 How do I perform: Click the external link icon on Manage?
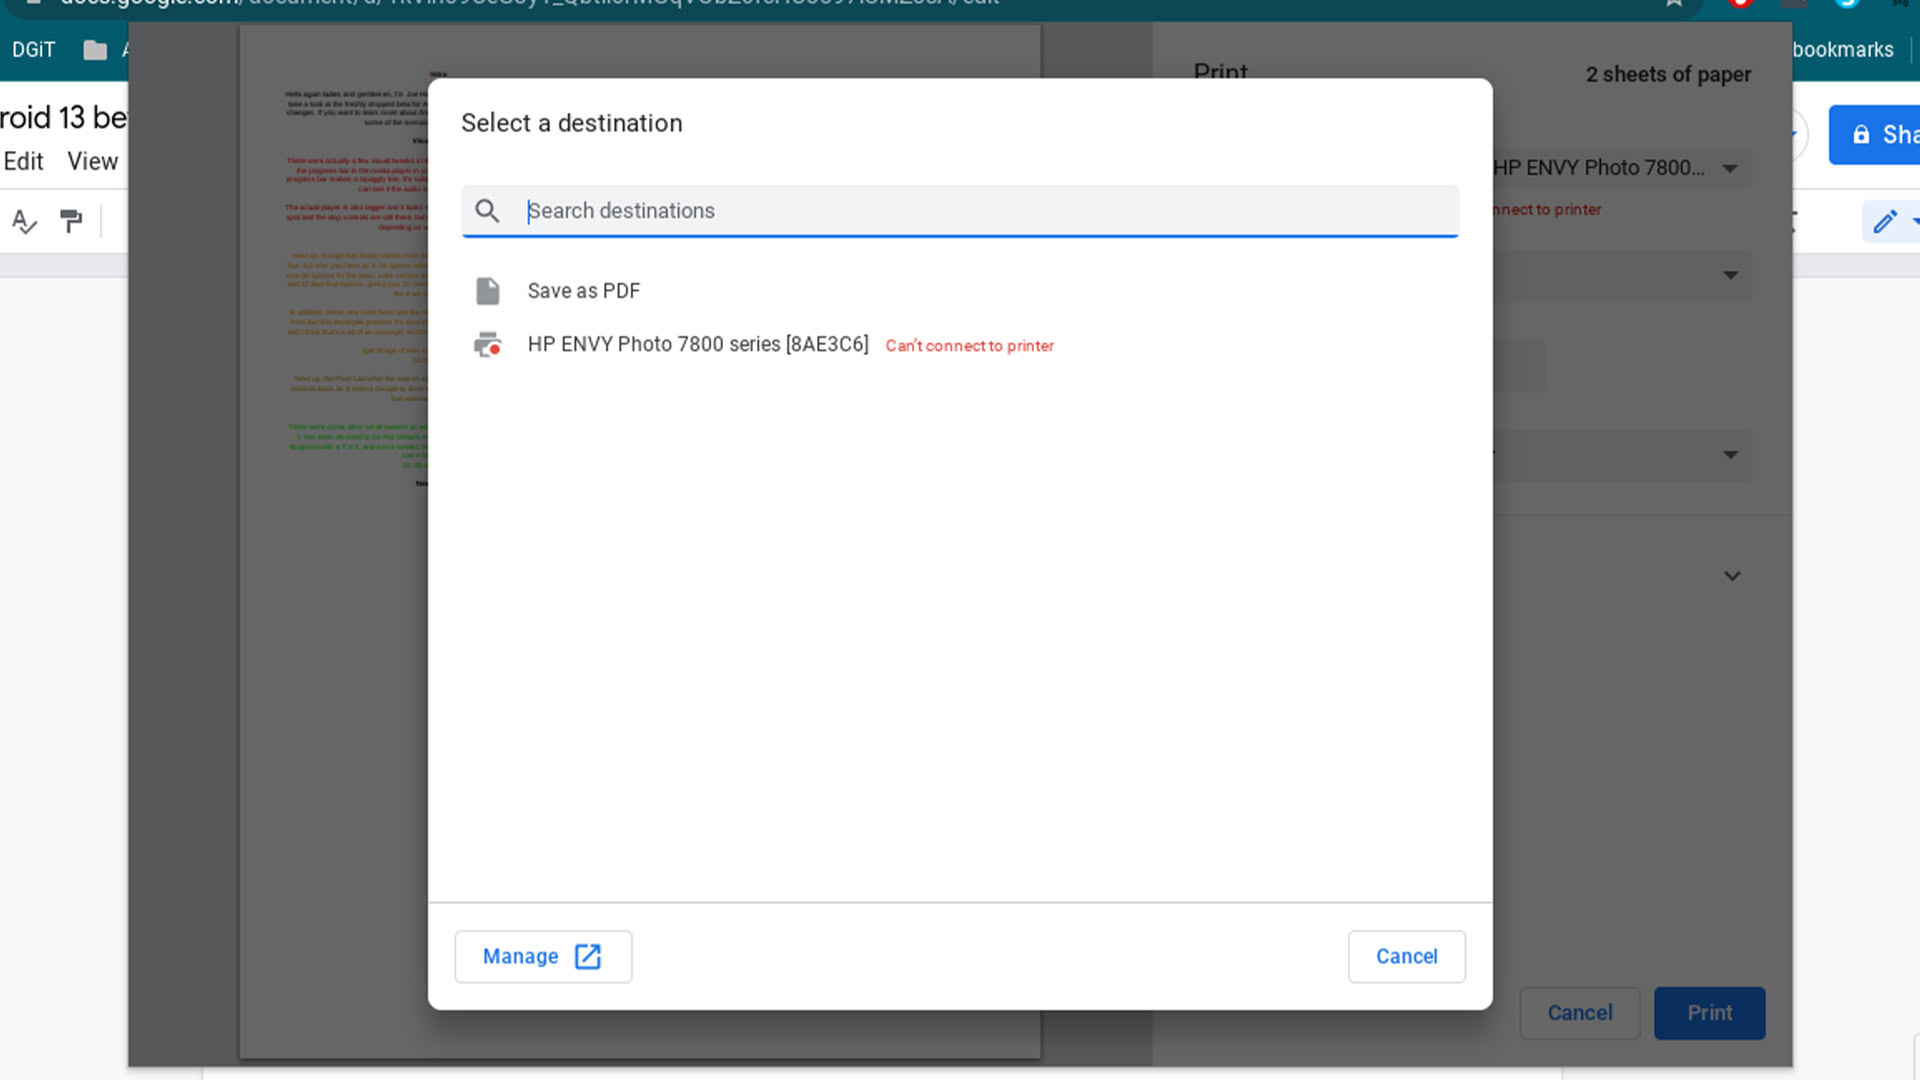click(588, 957)
